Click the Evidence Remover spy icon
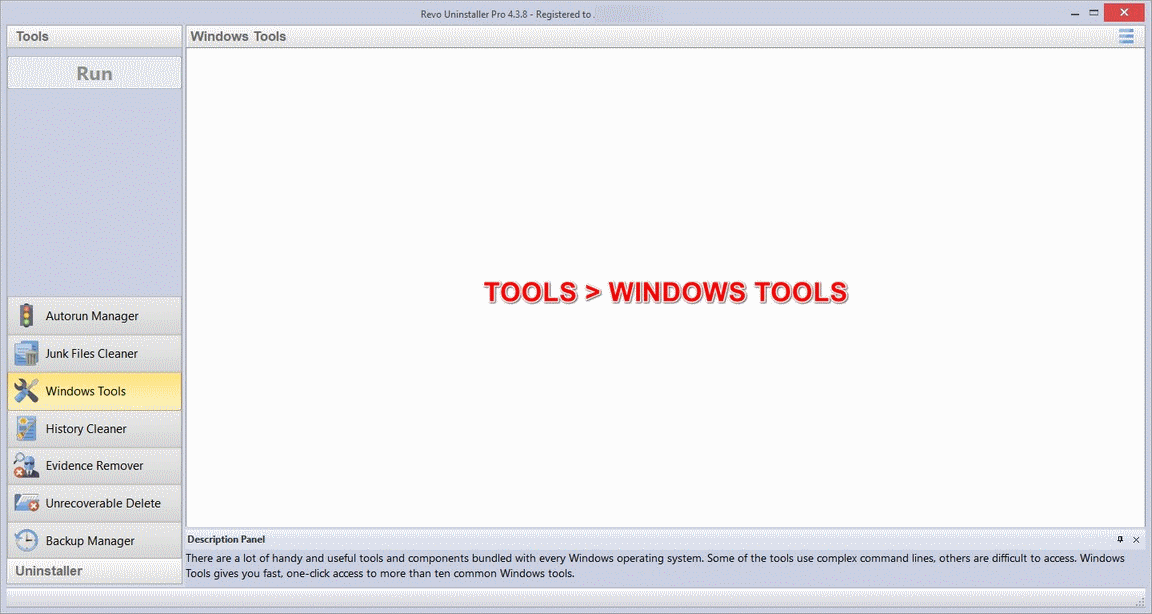This screenshot has width=1152, height=614. click(26, 466)
